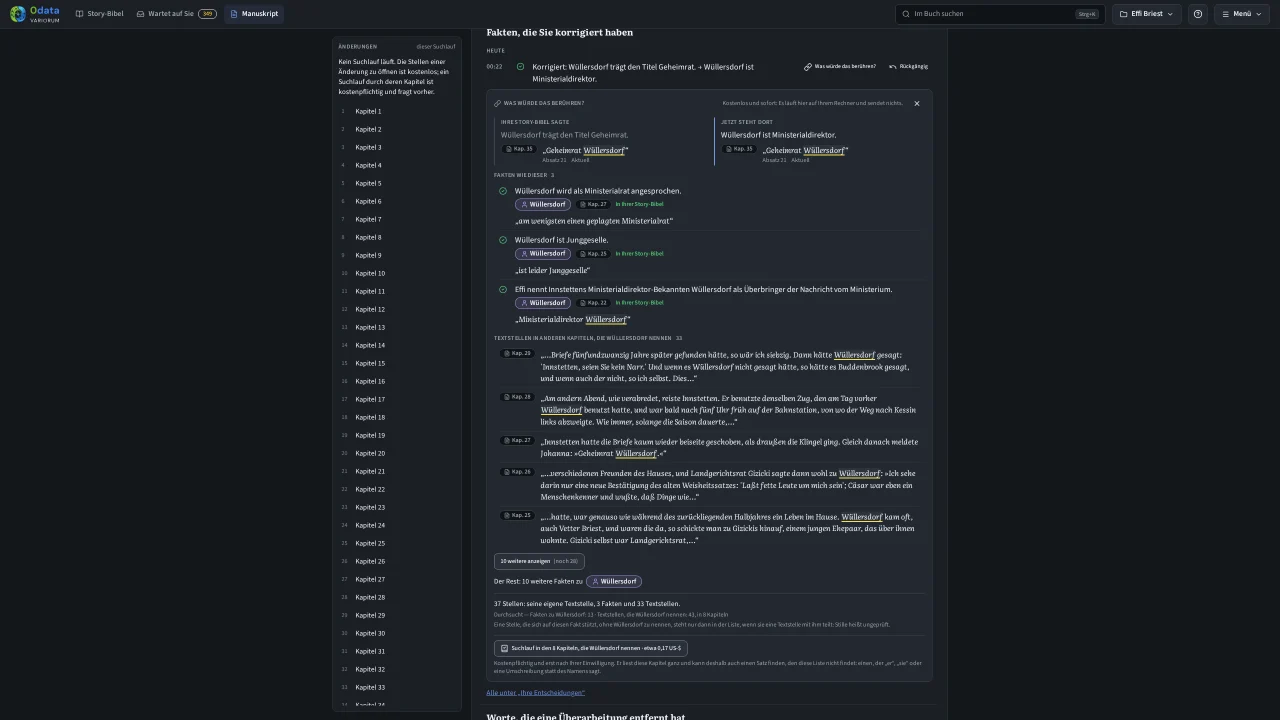
Task: Click Kap. 35 chip under Jetzt steht dort
Action: [x=740, y=149]
